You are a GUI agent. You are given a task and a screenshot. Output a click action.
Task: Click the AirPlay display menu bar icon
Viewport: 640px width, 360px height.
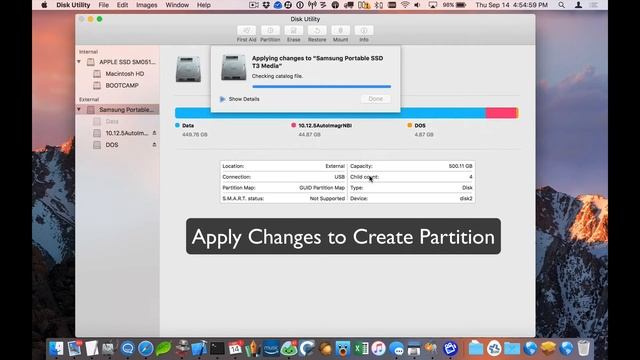coord(432,5)
